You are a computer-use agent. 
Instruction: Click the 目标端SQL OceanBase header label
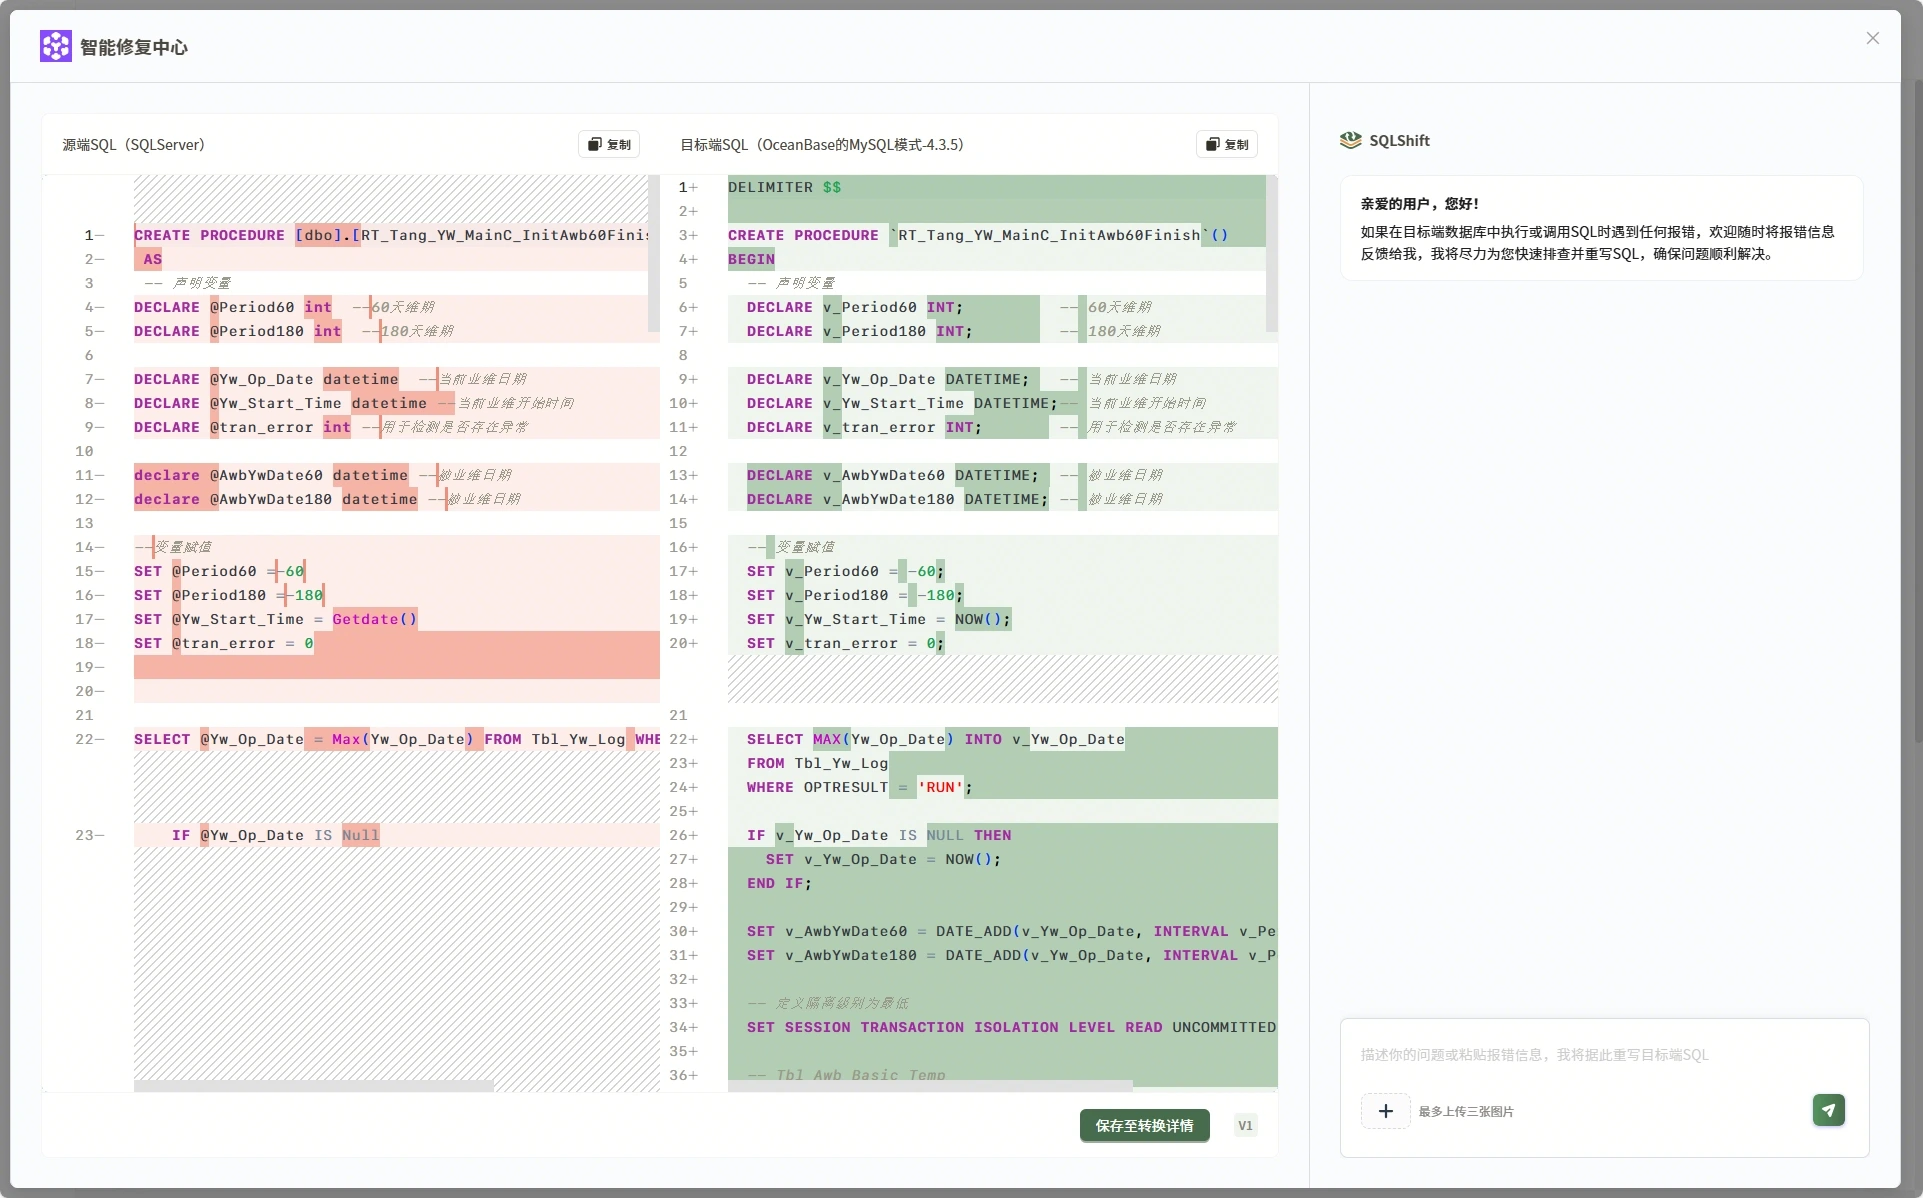pyautogui.click(x=822, y=145)
